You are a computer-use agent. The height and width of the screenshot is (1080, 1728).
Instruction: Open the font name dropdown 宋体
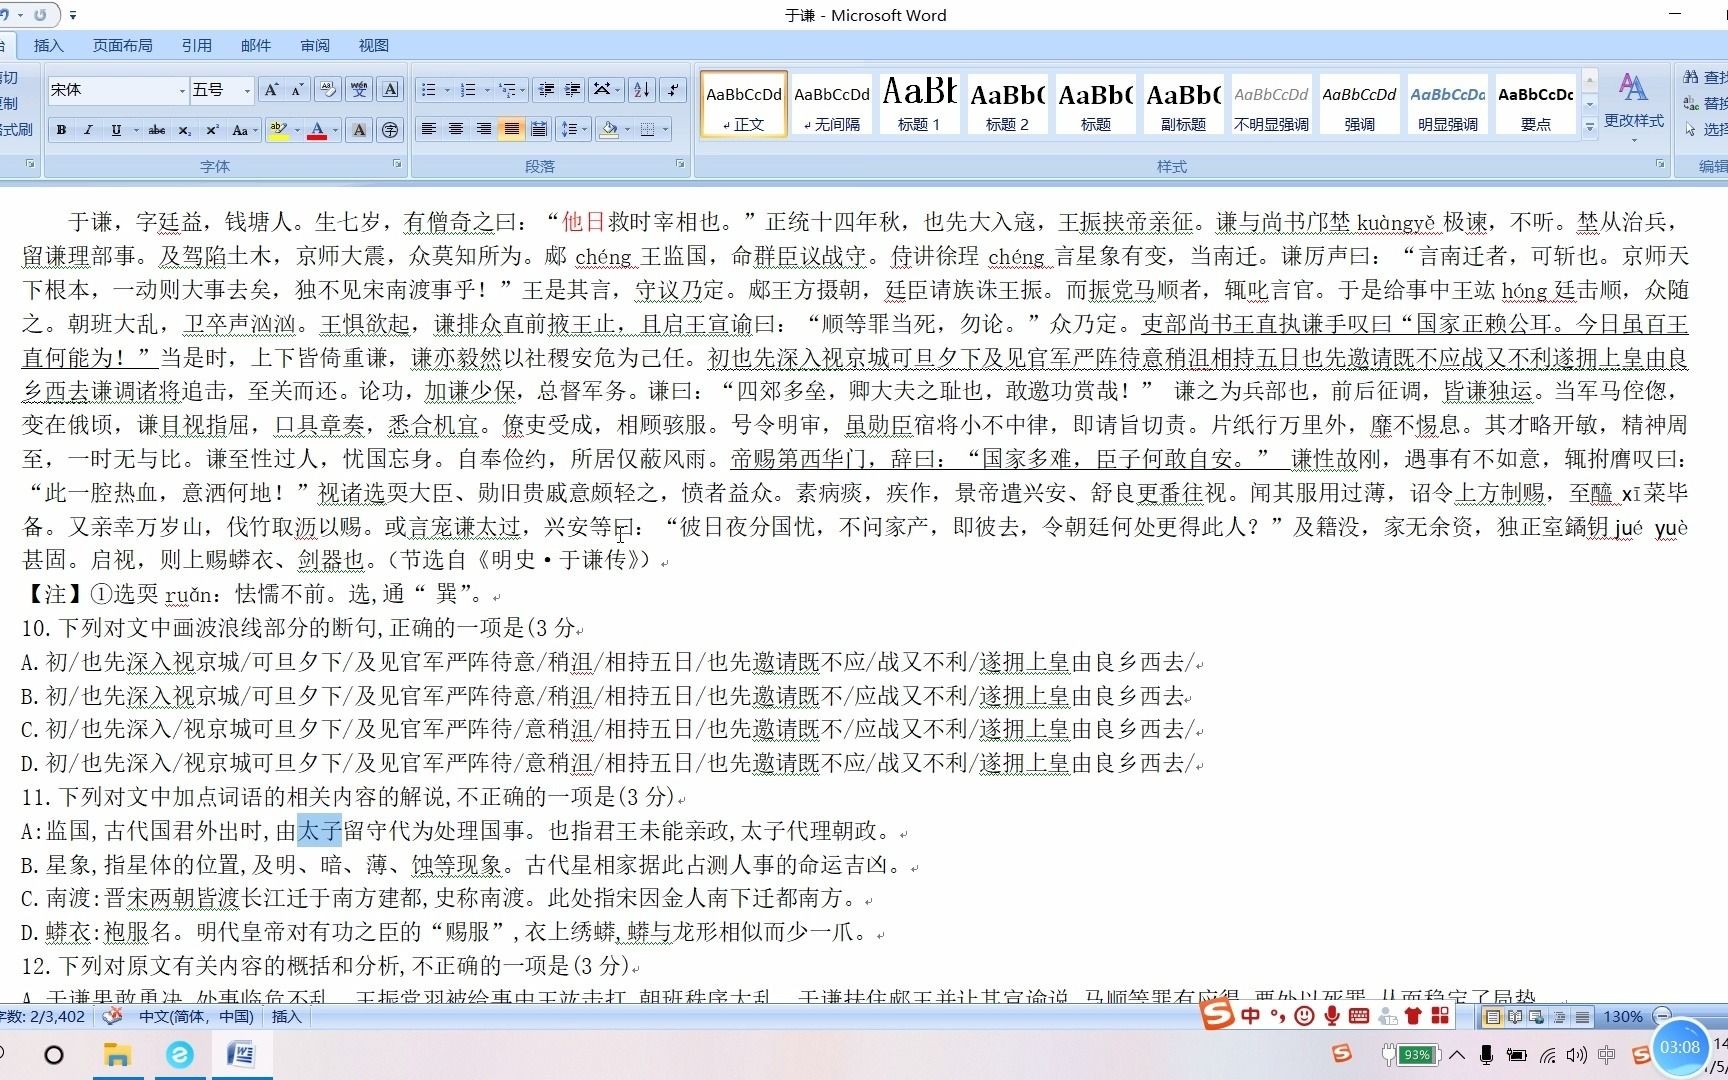182,90
